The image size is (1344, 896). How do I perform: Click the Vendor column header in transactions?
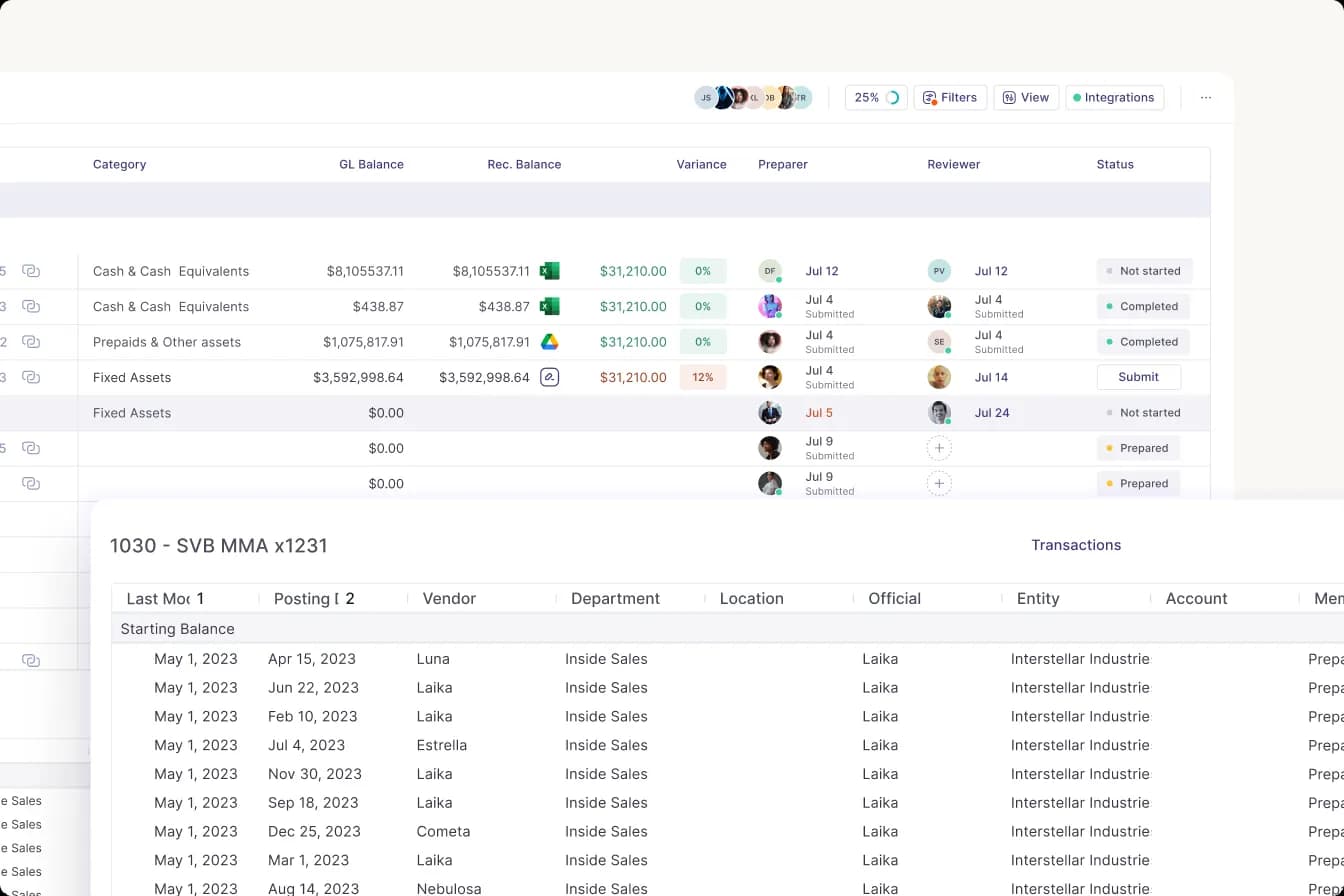pos(449,598)
